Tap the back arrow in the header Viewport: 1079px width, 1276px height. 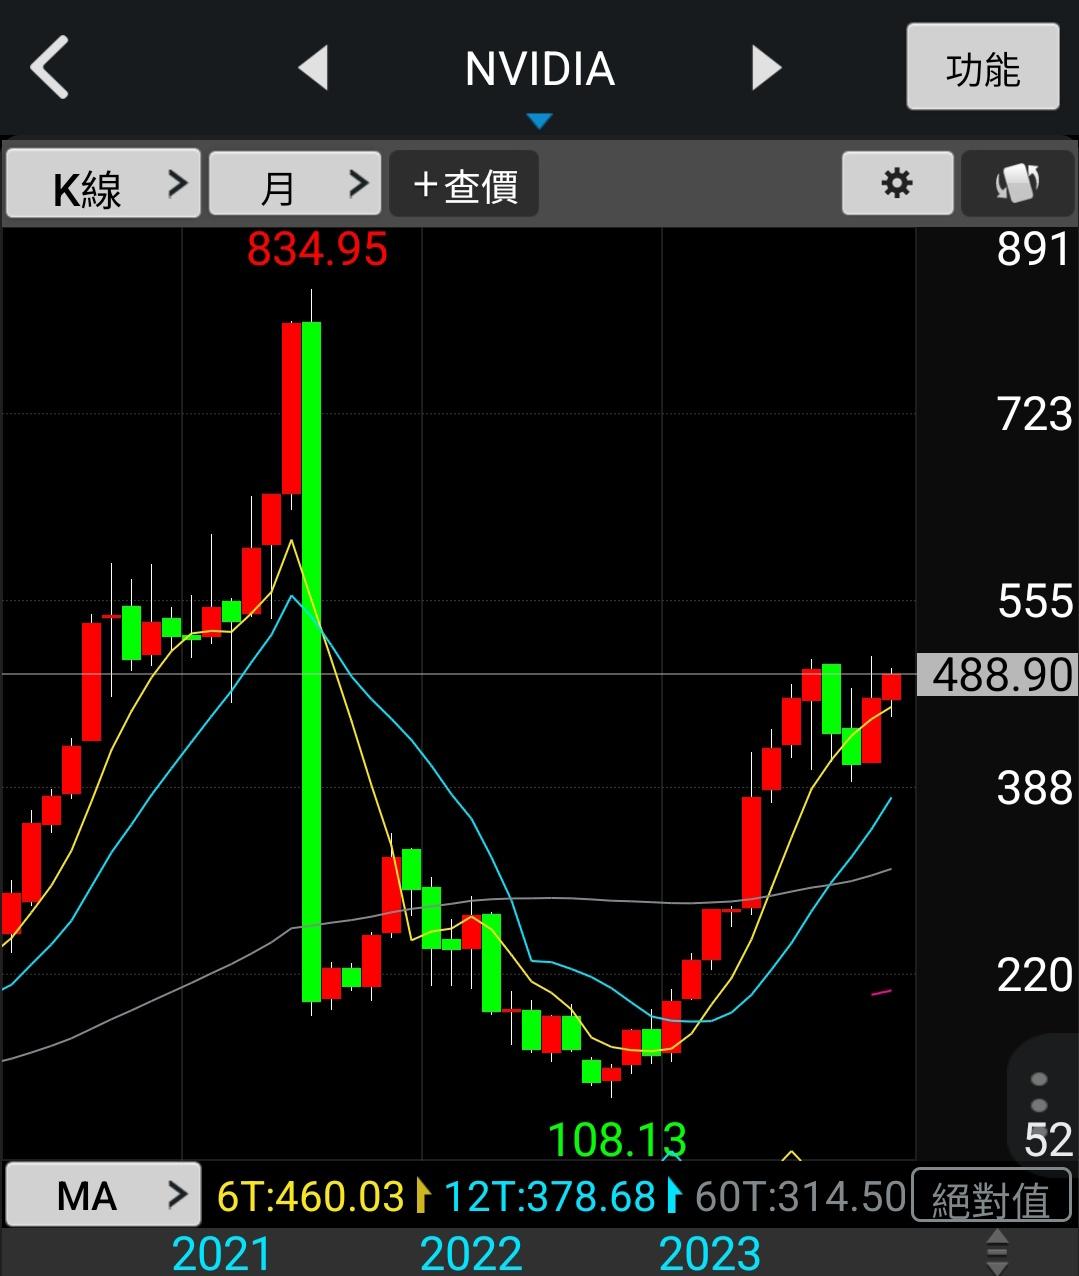click(50, 68)
